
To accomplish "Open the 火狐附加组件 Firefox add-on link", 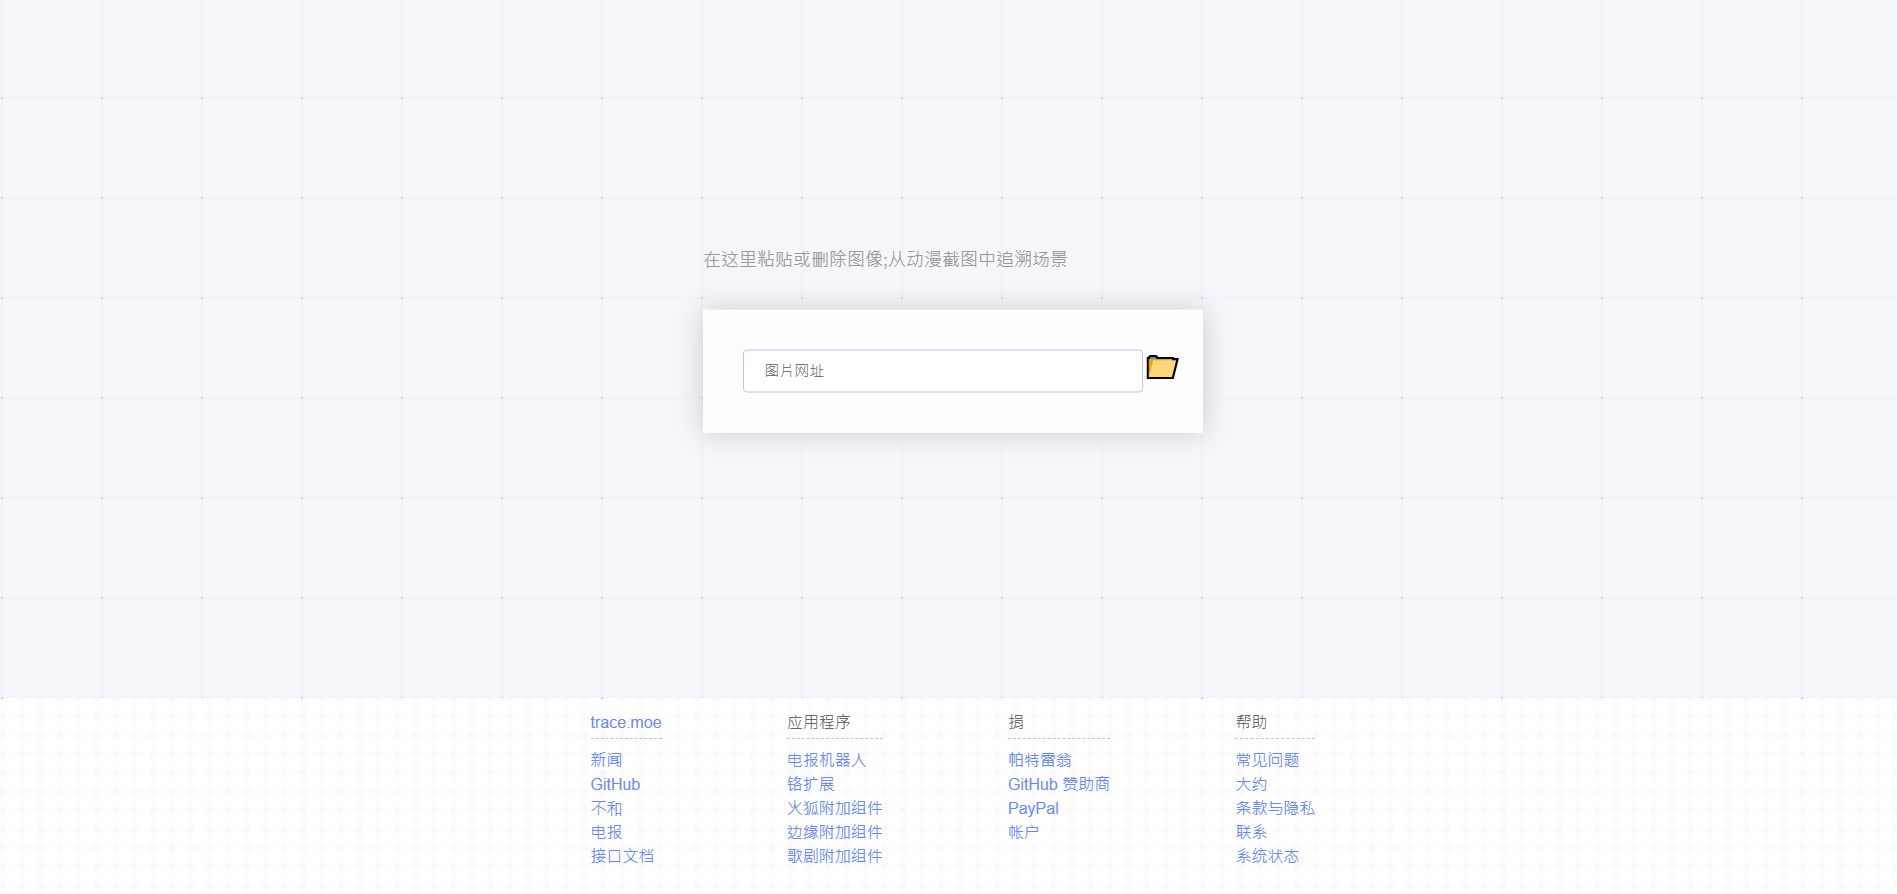I will [834, 808].
